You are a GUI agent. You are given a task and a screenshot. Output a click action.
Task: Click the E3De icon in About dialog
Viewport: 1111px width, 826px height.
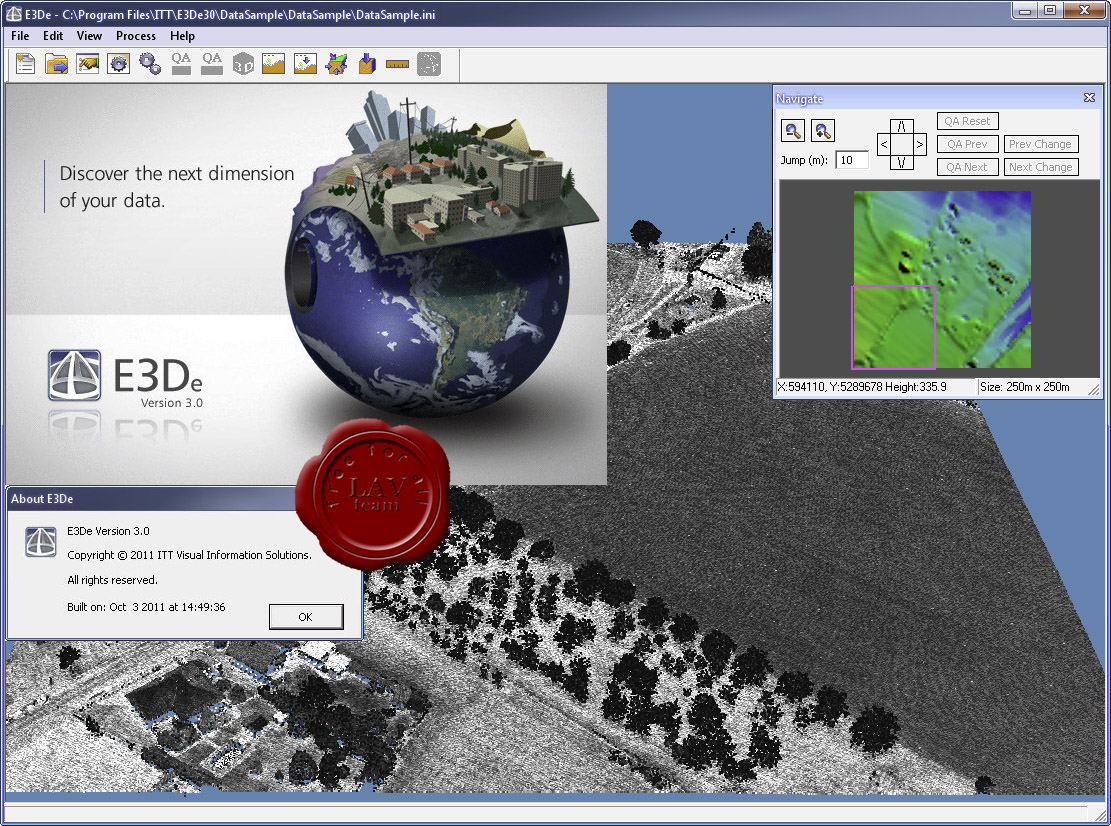coord(40,542)
